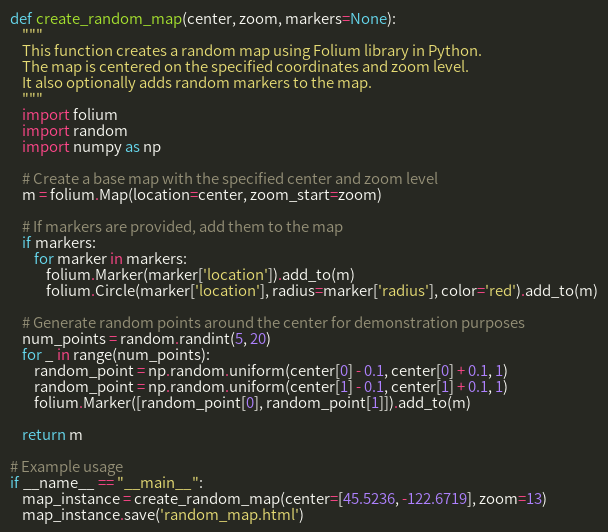
Task: Click the 'import folium' line
Action: click(x=70, y=115)
